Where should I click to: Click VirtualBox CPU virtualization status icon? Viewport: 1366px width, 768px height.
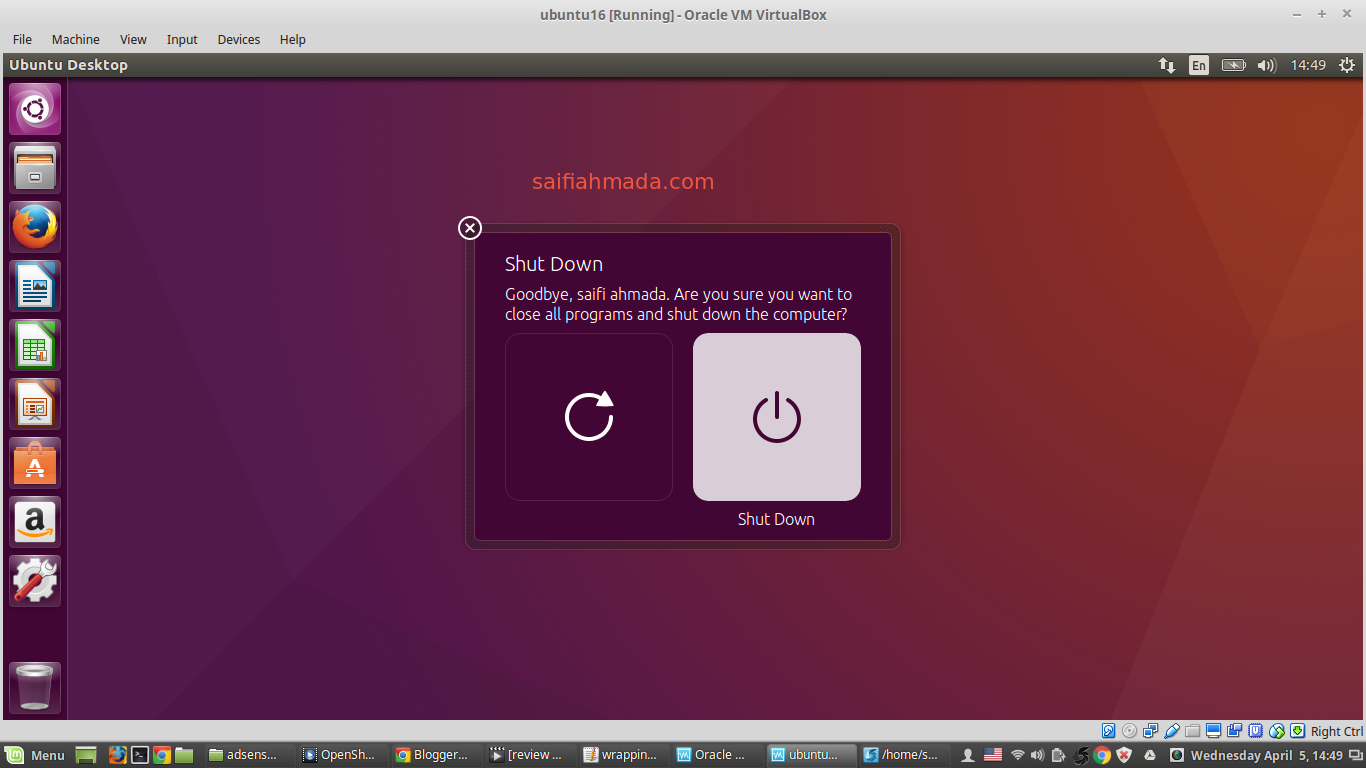[x=1255, y=731]
